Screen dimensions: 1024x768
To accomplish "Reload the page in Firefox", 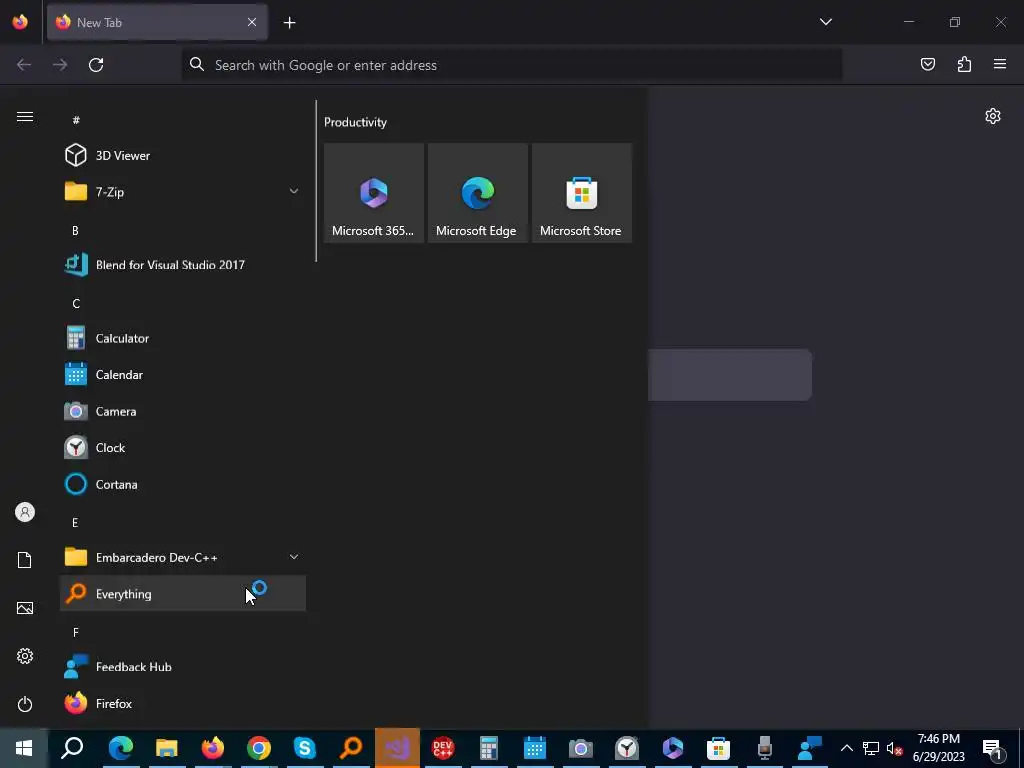I will (96, 65).
